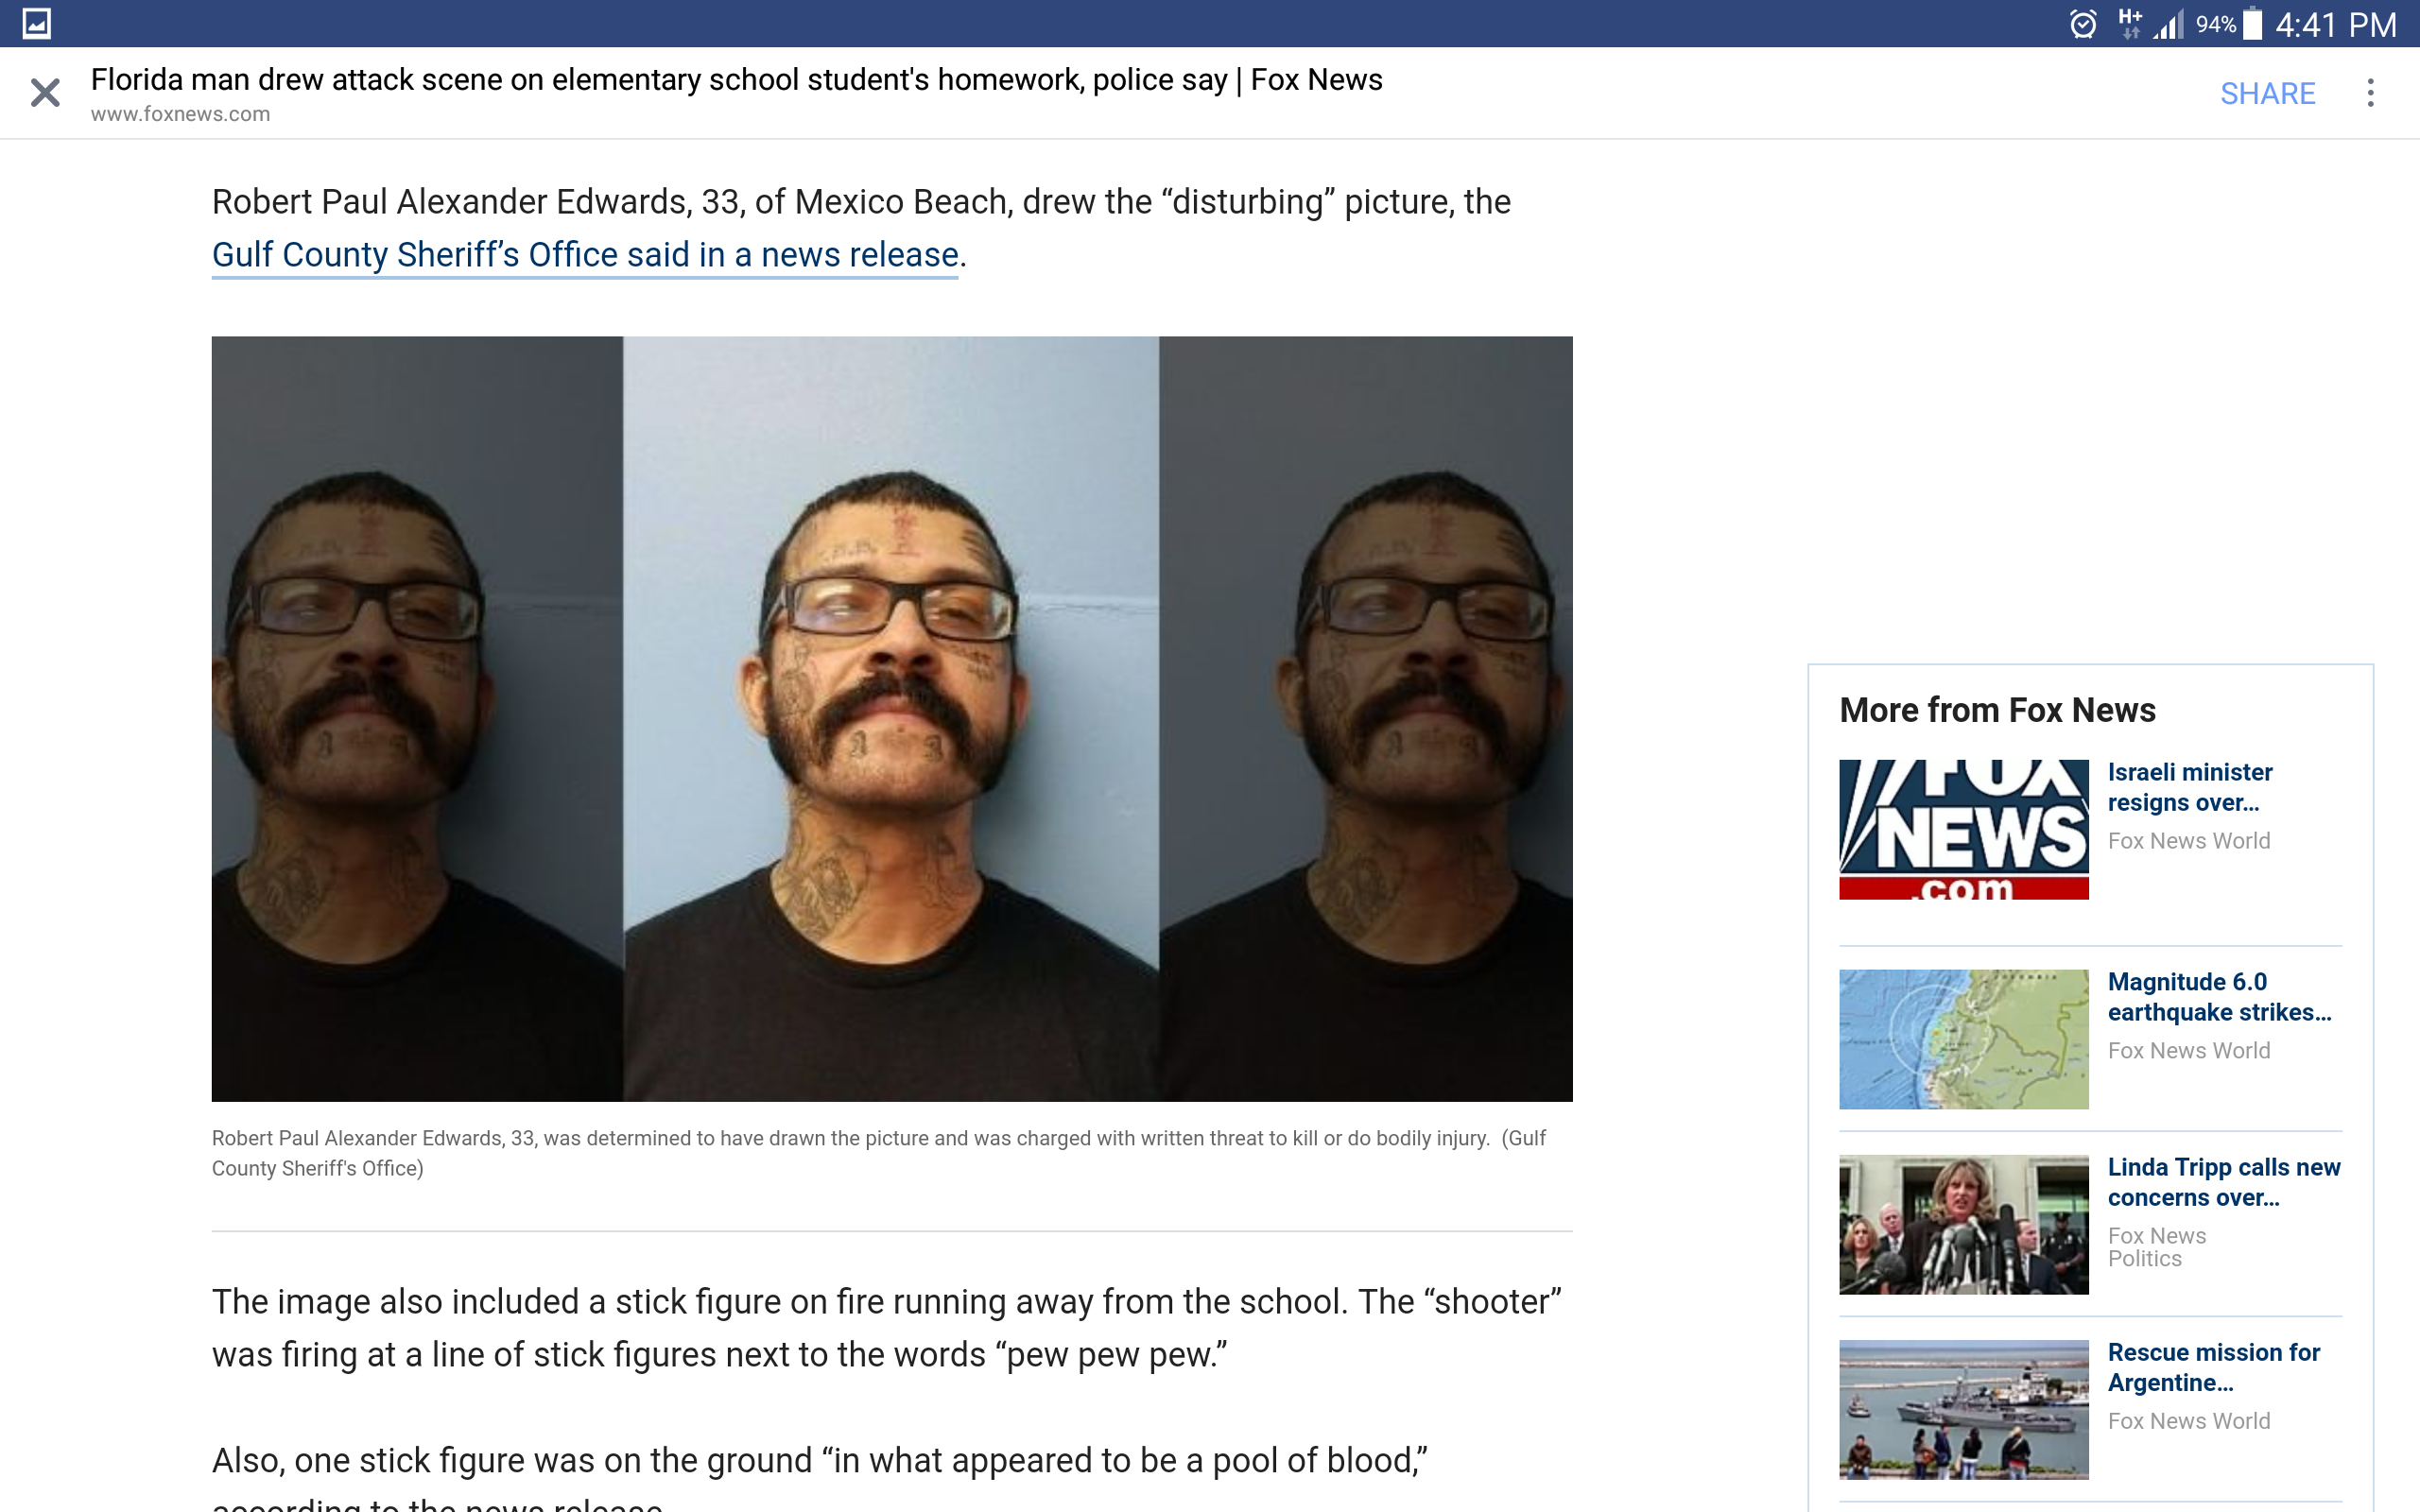Open the Gulf County Sheriff's Office news release link
Screen dimensions: 2420x1512
click(x=585, y=255)
